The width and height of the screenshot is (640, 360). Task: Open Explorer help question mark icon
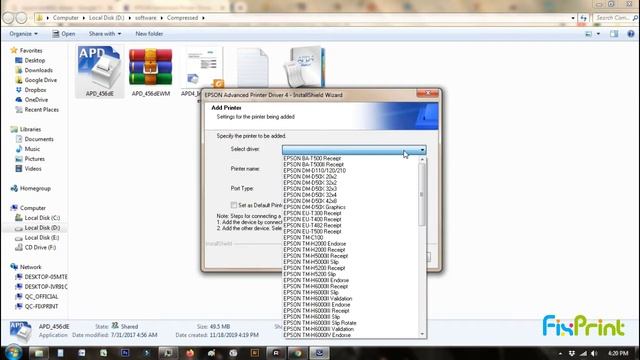coord(631,34)
